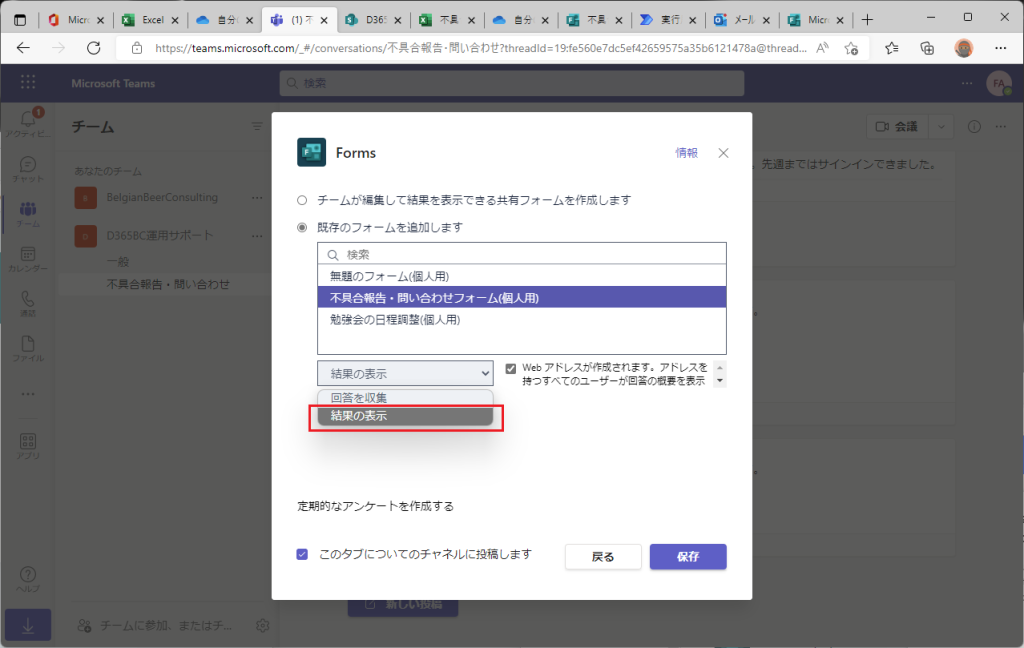The width and height of the screenshot is (1024, 648).
Task: Start a meeting with 会議 button
Action: point(897,126)
